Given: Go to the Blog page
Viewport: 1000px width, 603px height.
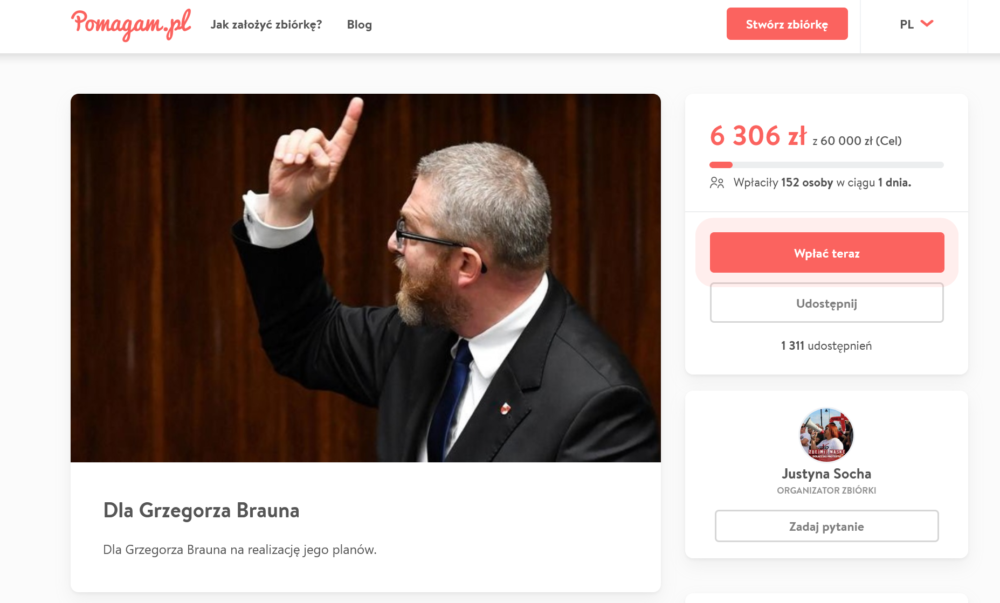Looking at the screenshot, I should click(359, 25).
